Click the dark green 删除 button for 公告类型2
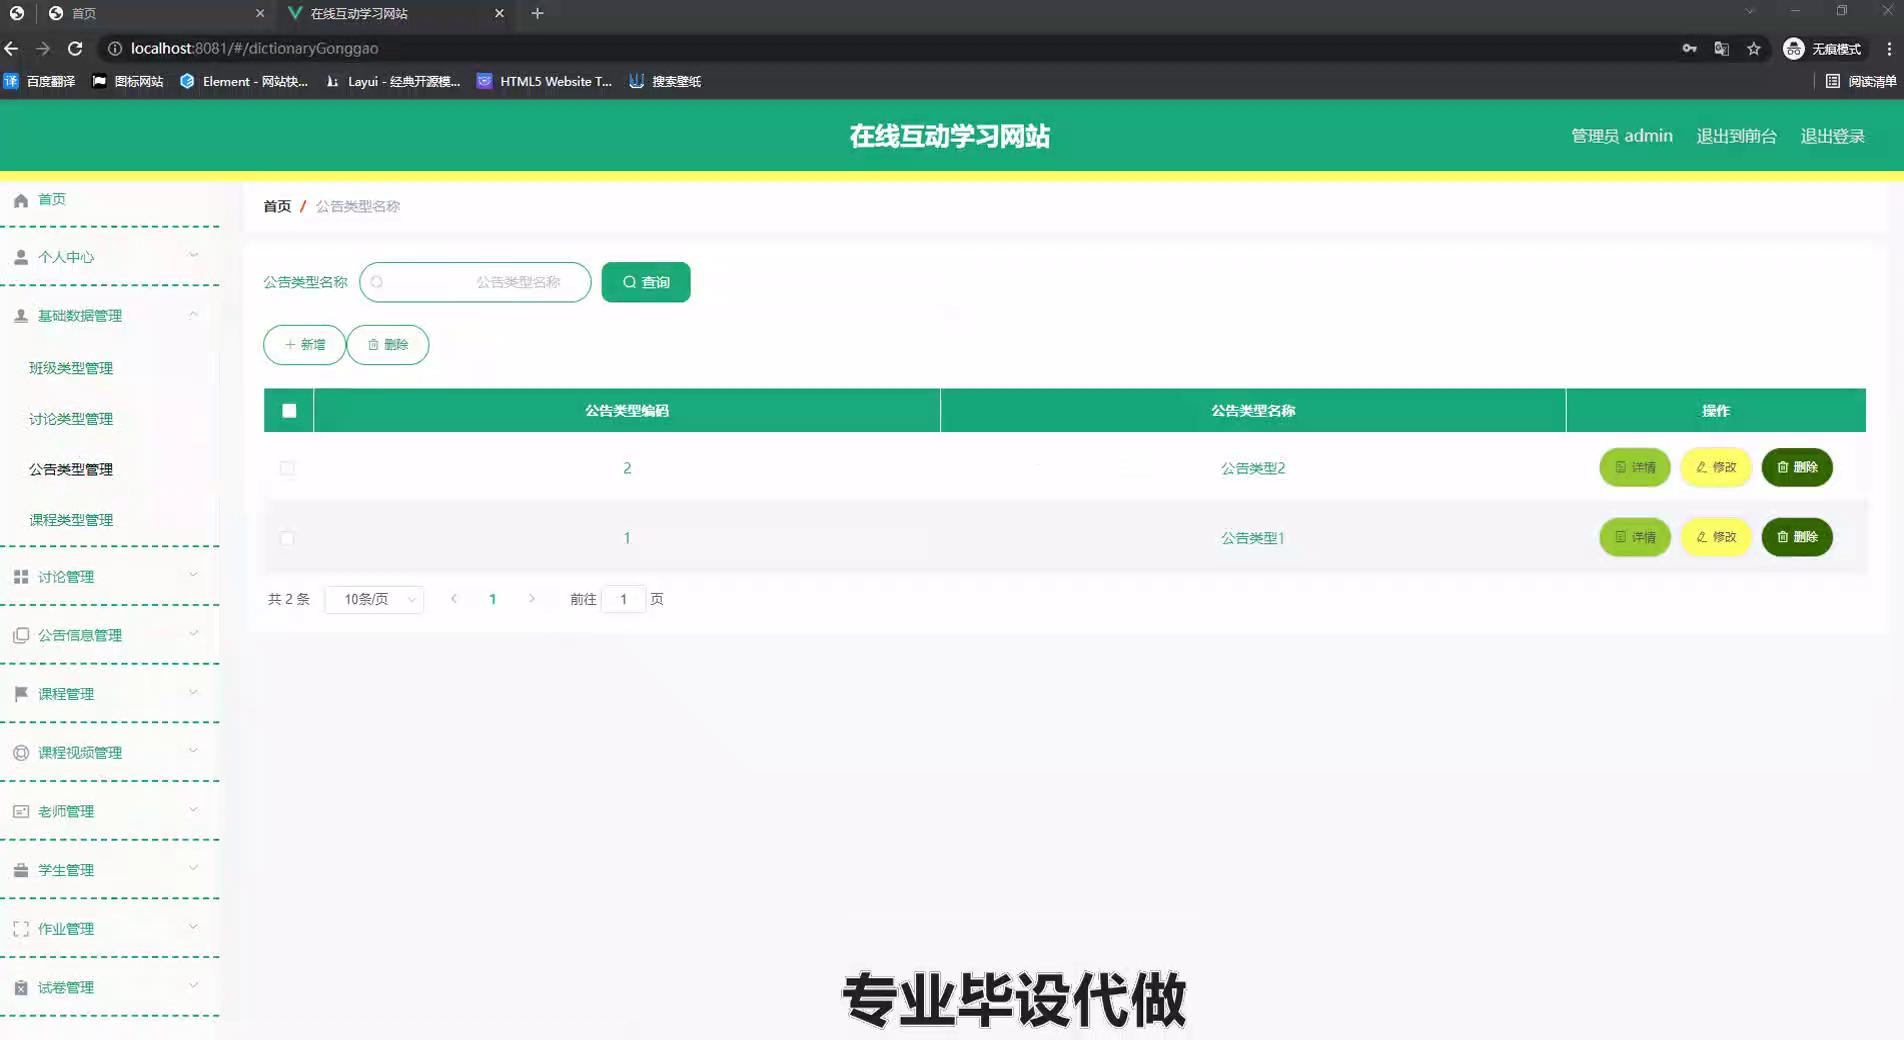 pos(1796,467)
